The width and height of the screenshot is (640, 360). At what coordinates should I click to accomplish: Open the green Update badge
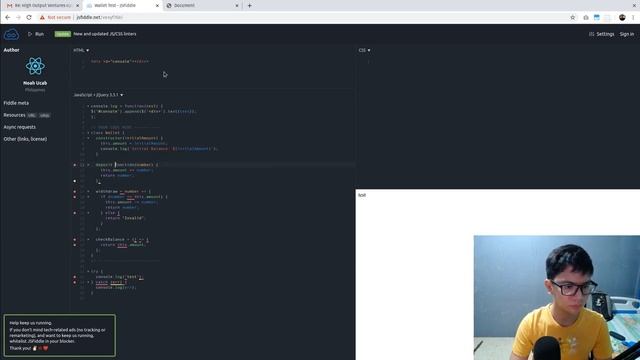point(62,34)
